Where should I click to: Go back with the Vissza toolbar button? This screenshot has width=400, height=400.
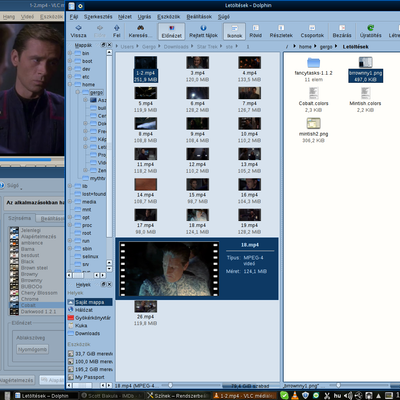pos(78,31)
